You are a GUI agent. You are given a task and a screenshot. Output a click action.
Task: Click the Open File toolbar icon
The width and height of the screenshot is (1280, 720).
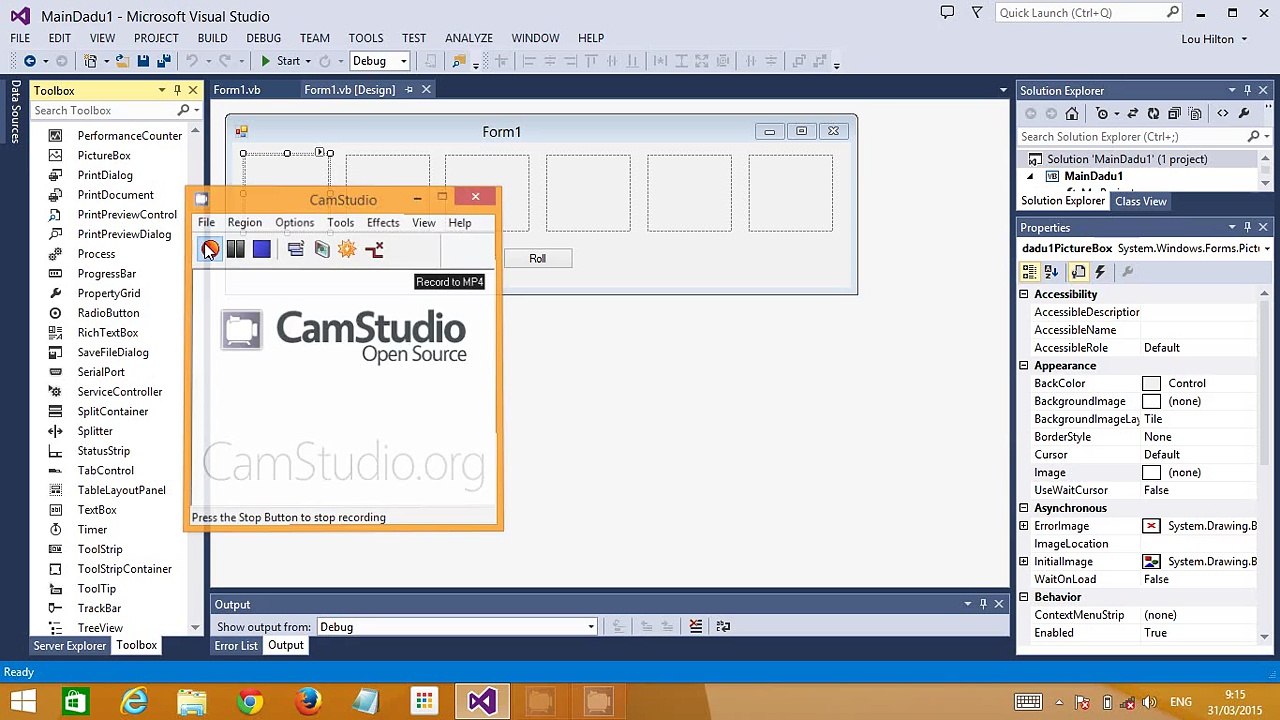[122, 61]
